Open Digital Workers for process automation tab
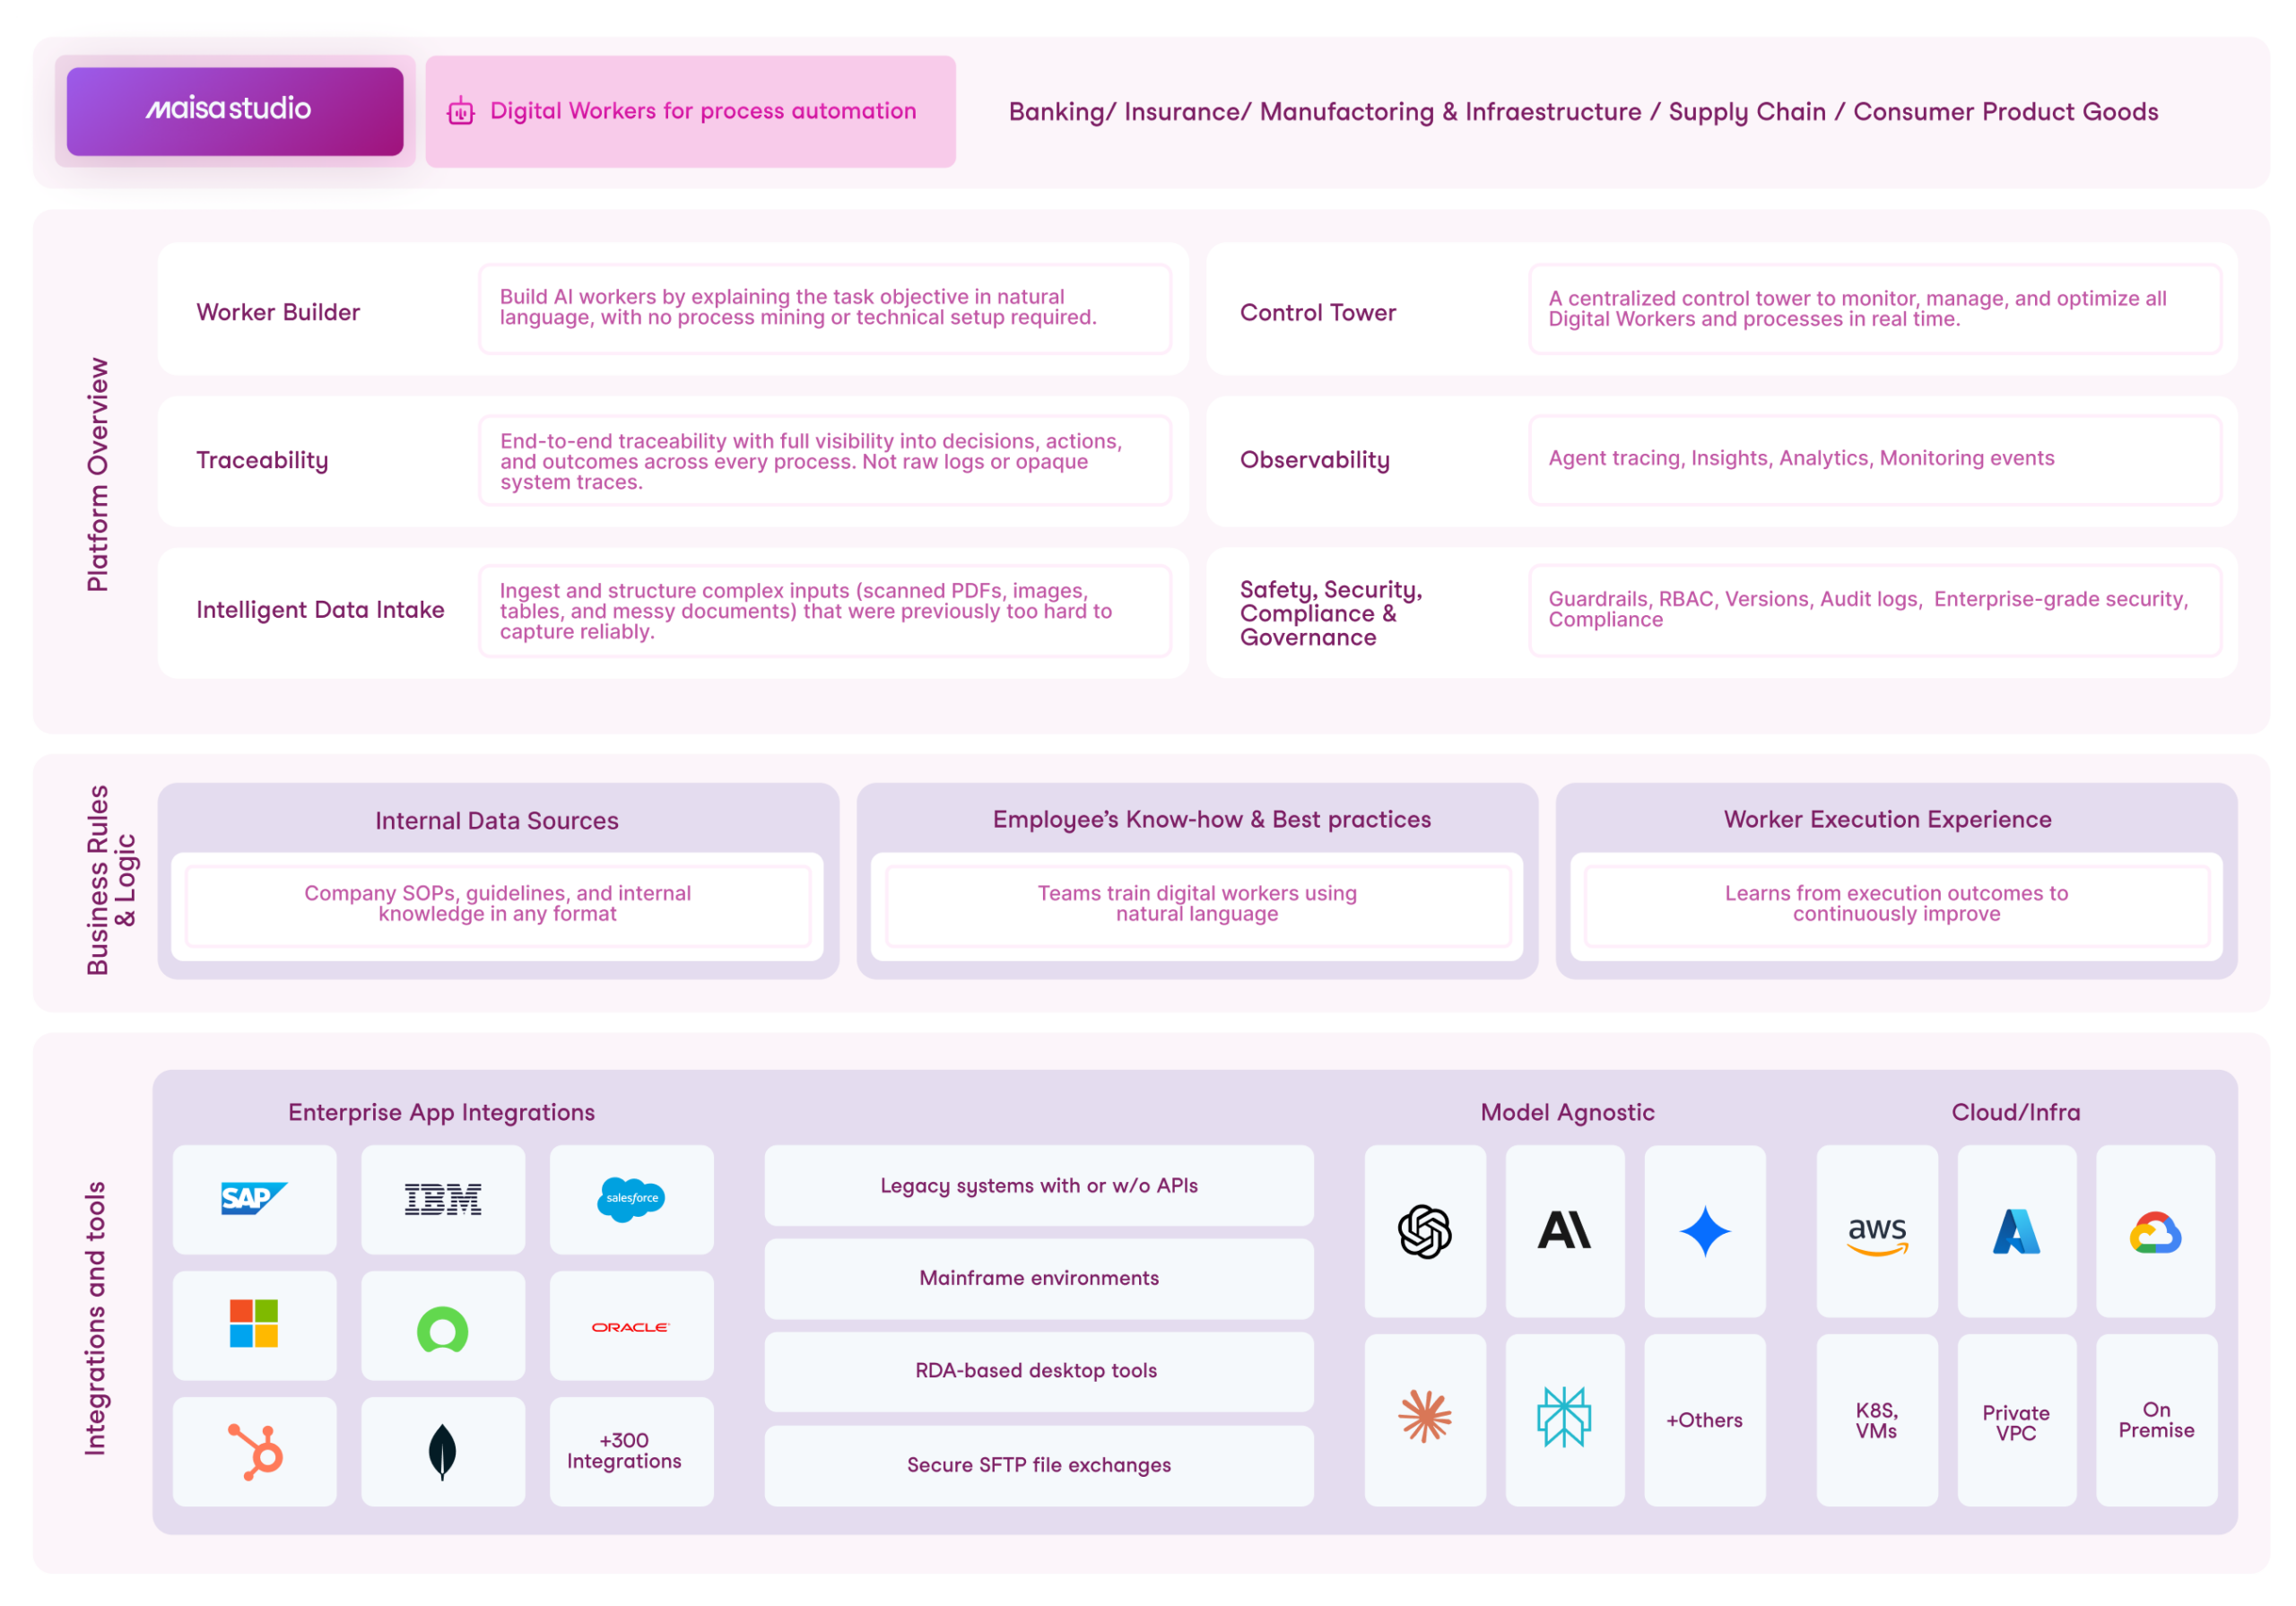 690,111
